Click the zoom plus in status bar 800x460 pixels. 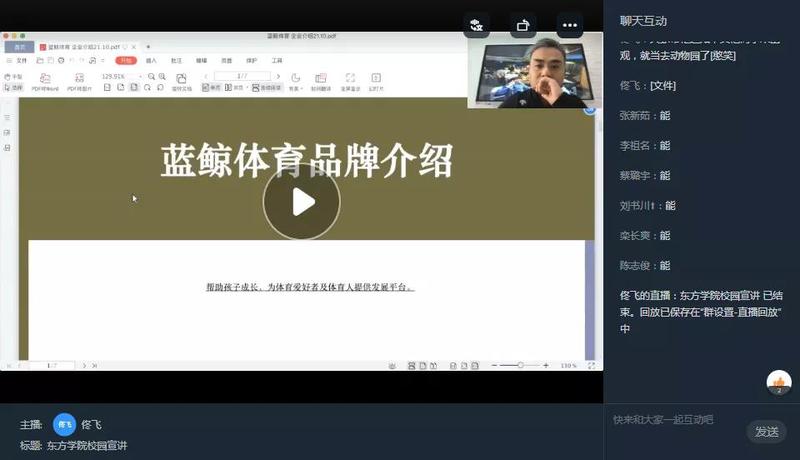click(x=546, y=365)
